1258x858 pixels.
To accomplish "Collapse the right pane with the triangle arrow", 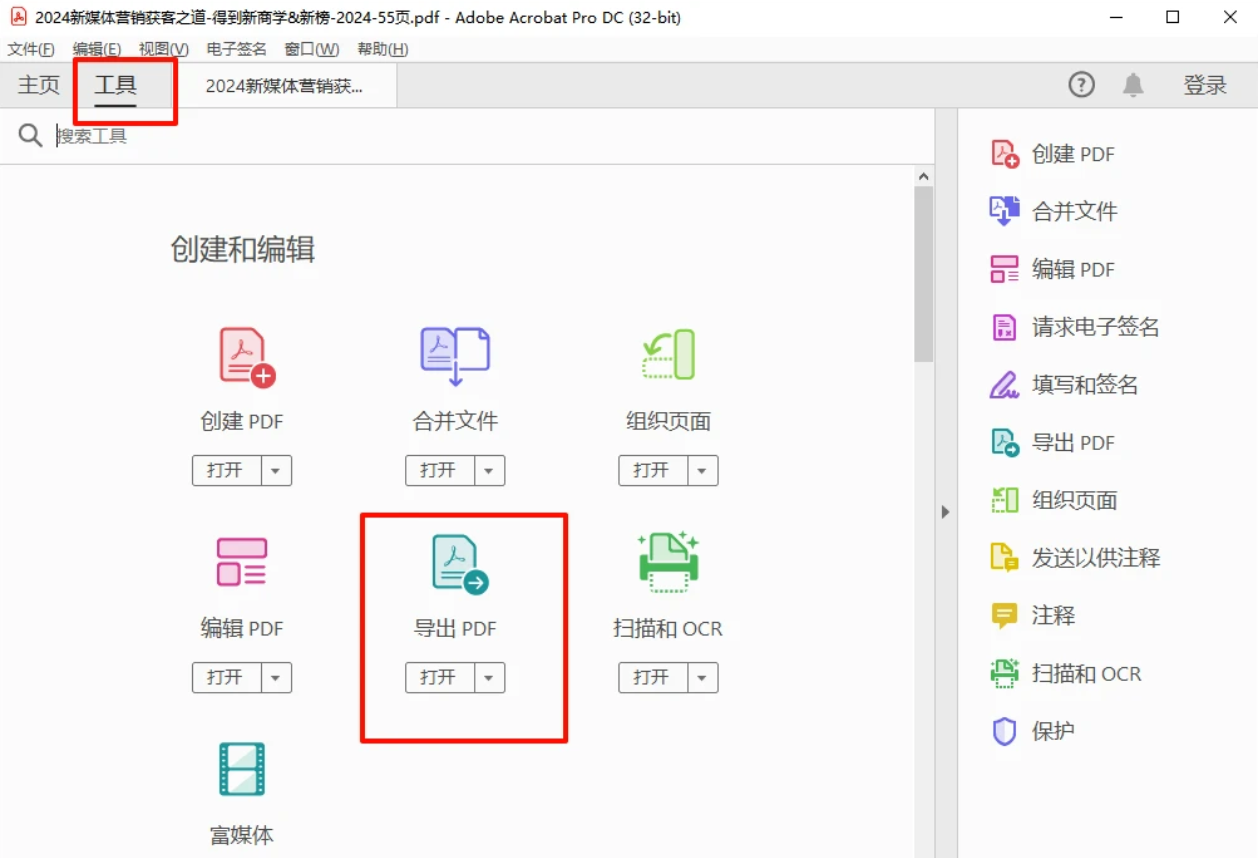I will 945,511.
